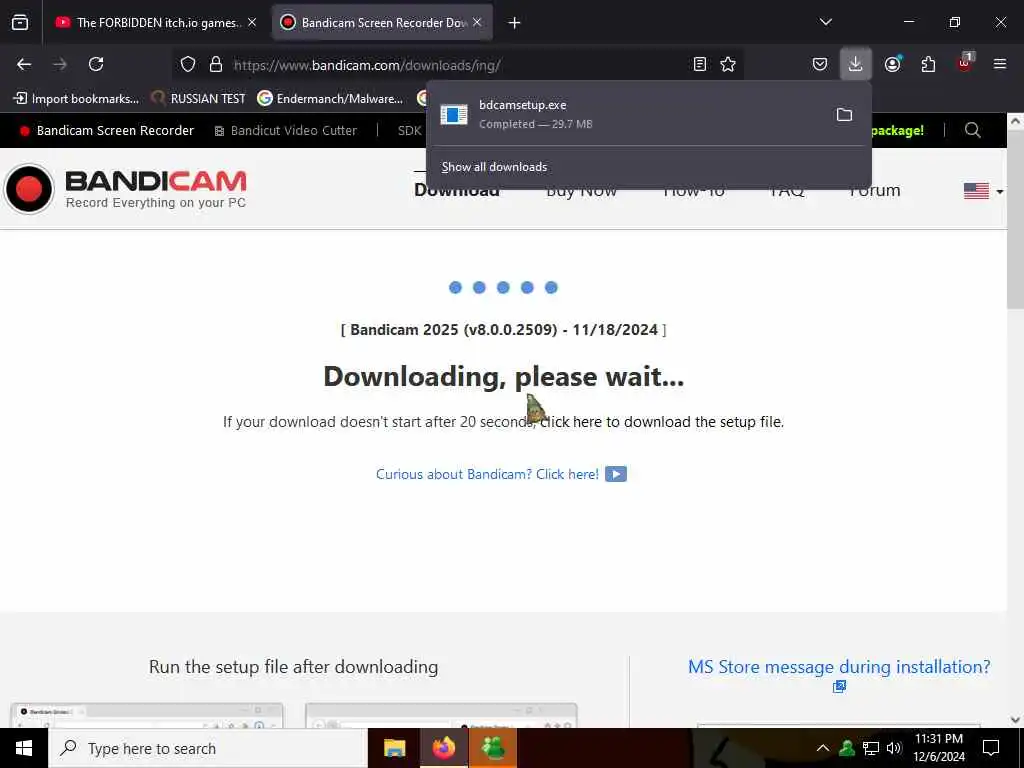Select Firefox taskbar icon

point(443,748)
